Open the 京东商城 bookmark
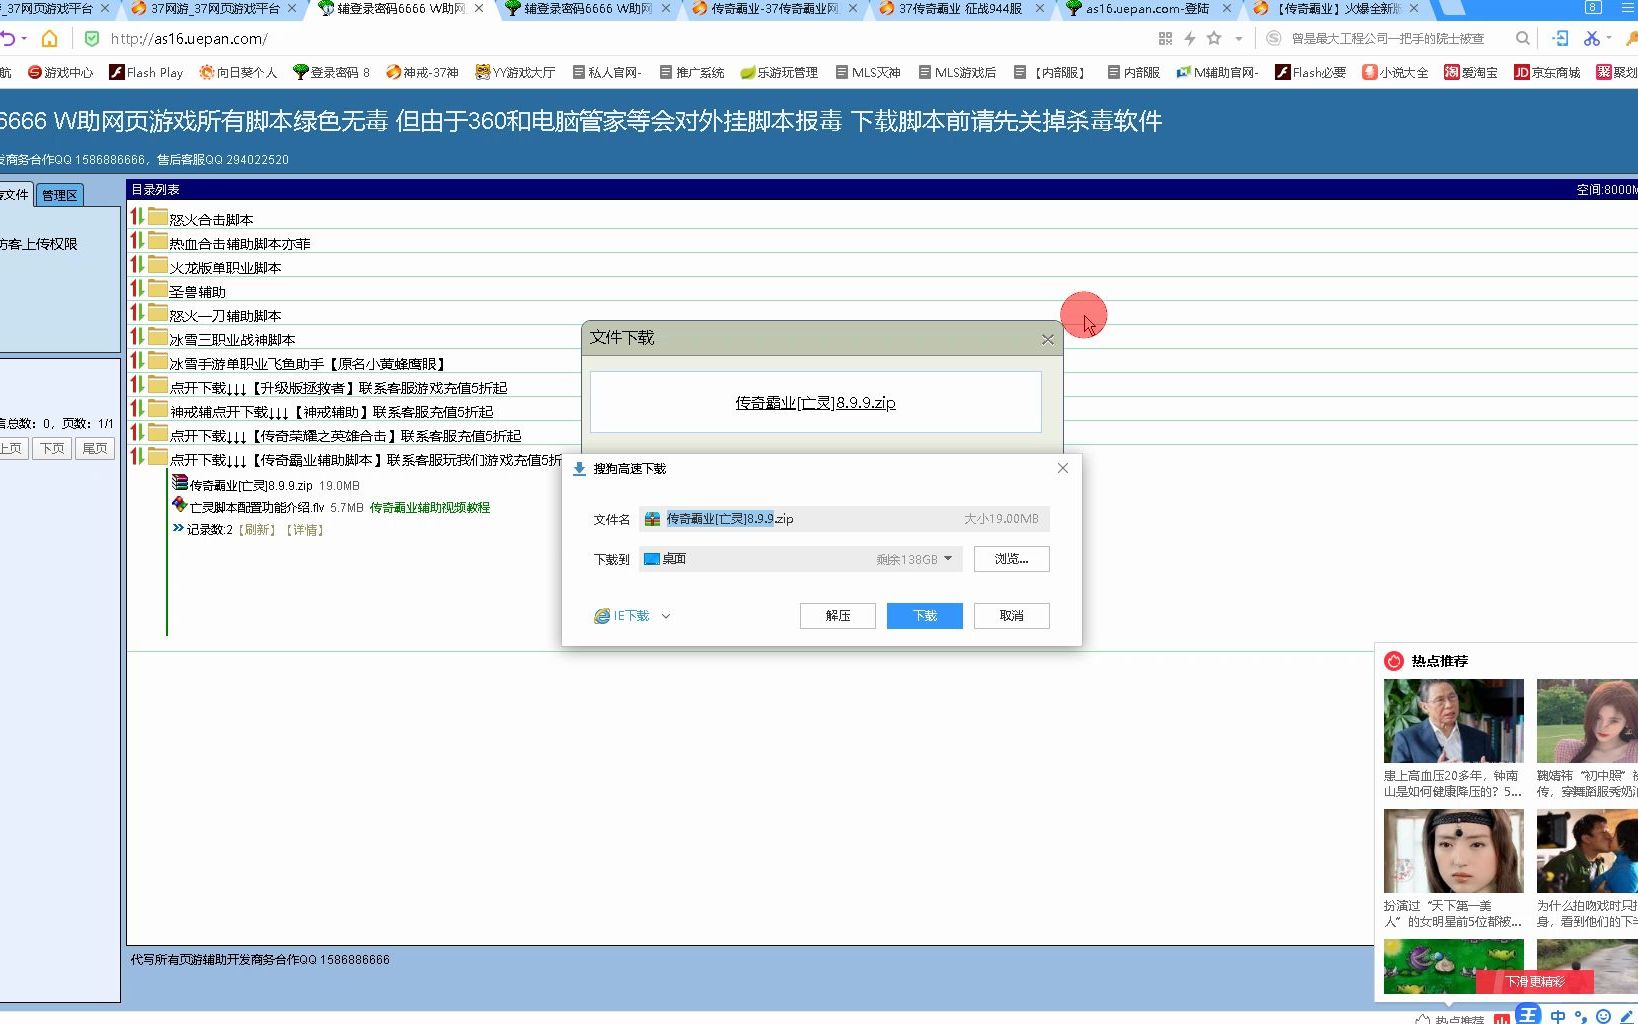 (1547, 72)
